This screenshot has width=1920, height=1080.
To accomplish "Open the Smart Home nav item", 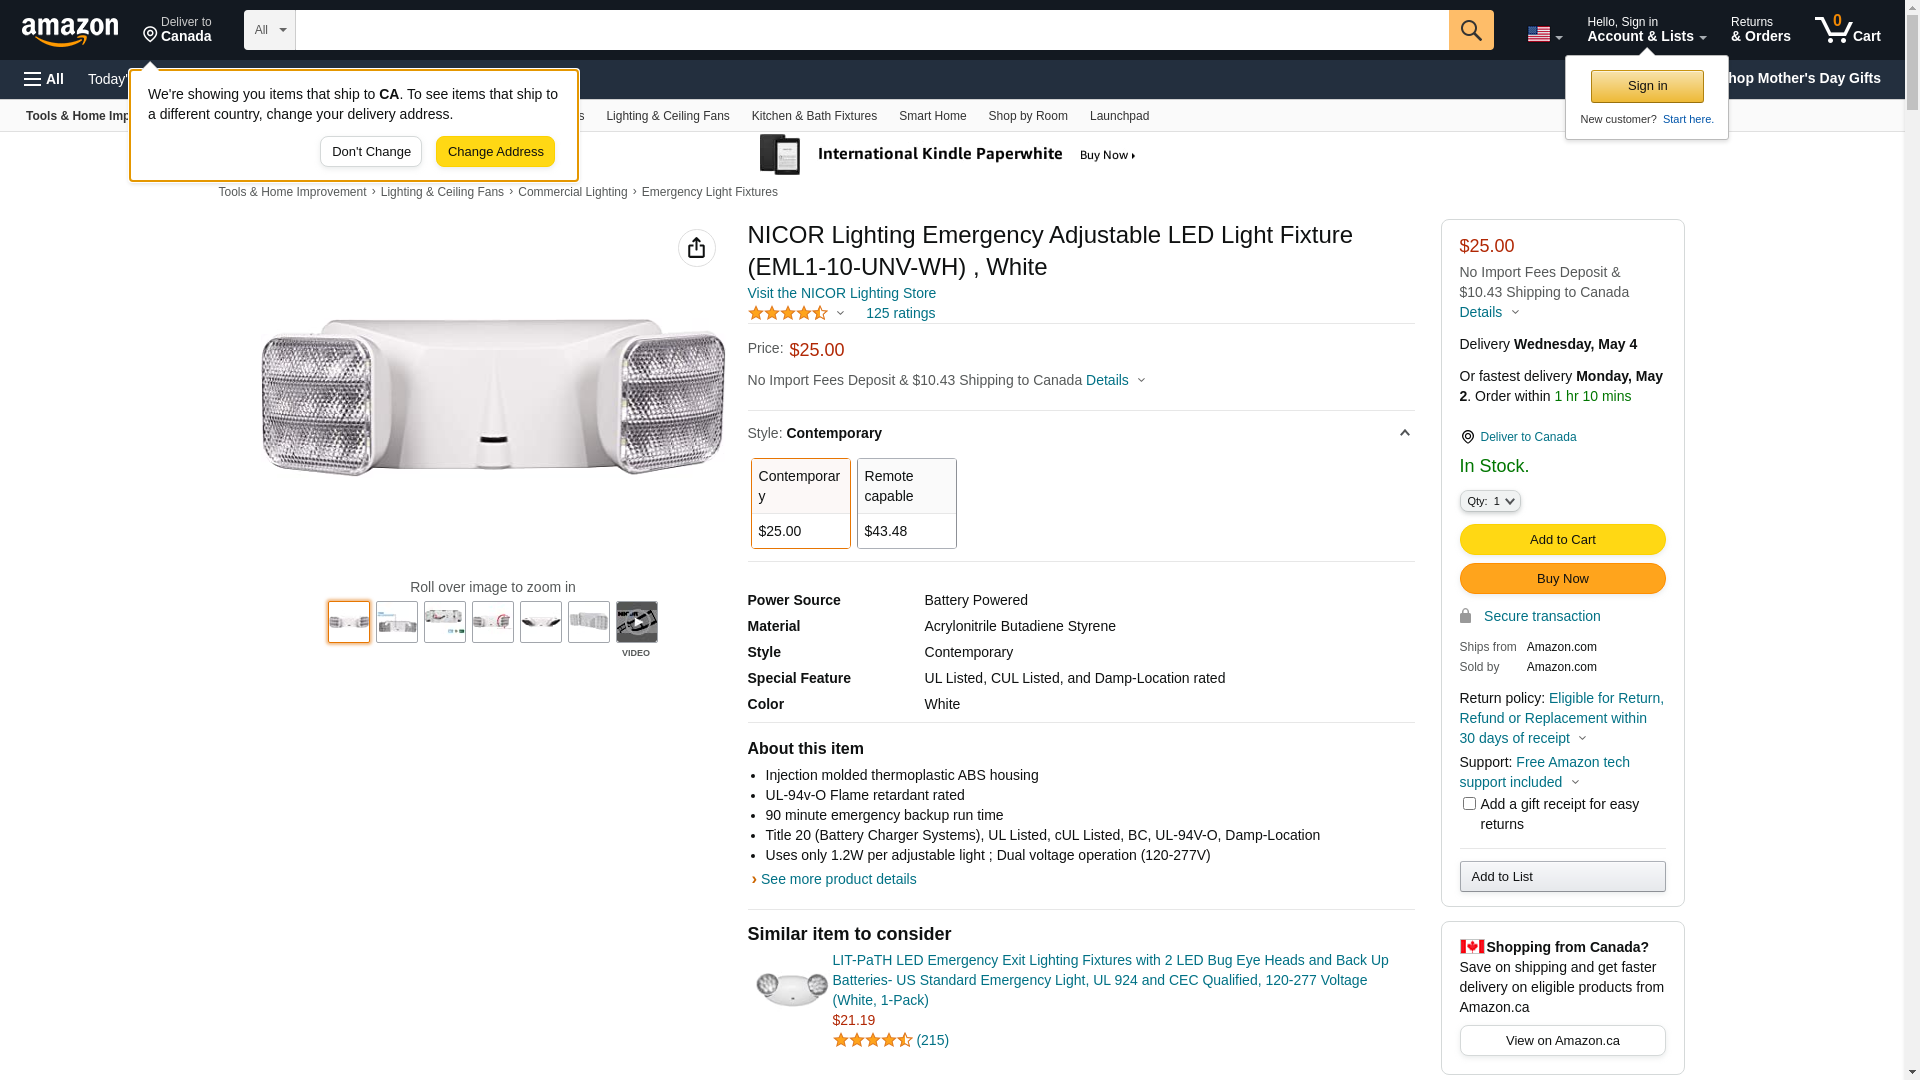I will [x=932, y=116].
